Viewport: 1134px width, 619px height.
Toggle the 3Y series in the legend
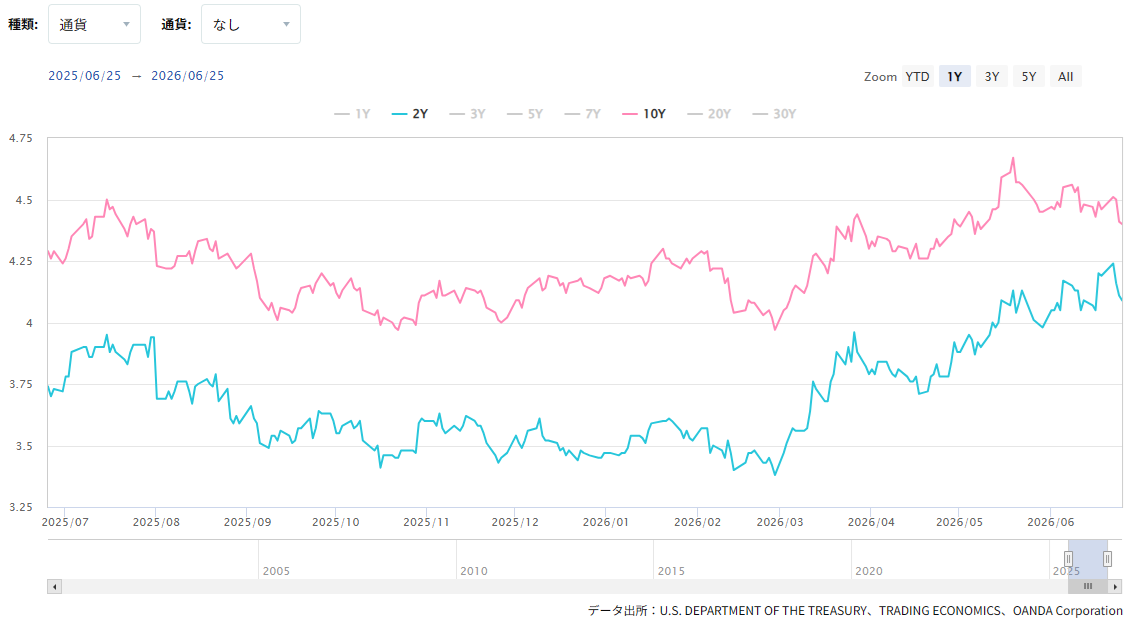pyautogui.click(x=467, y=114)
